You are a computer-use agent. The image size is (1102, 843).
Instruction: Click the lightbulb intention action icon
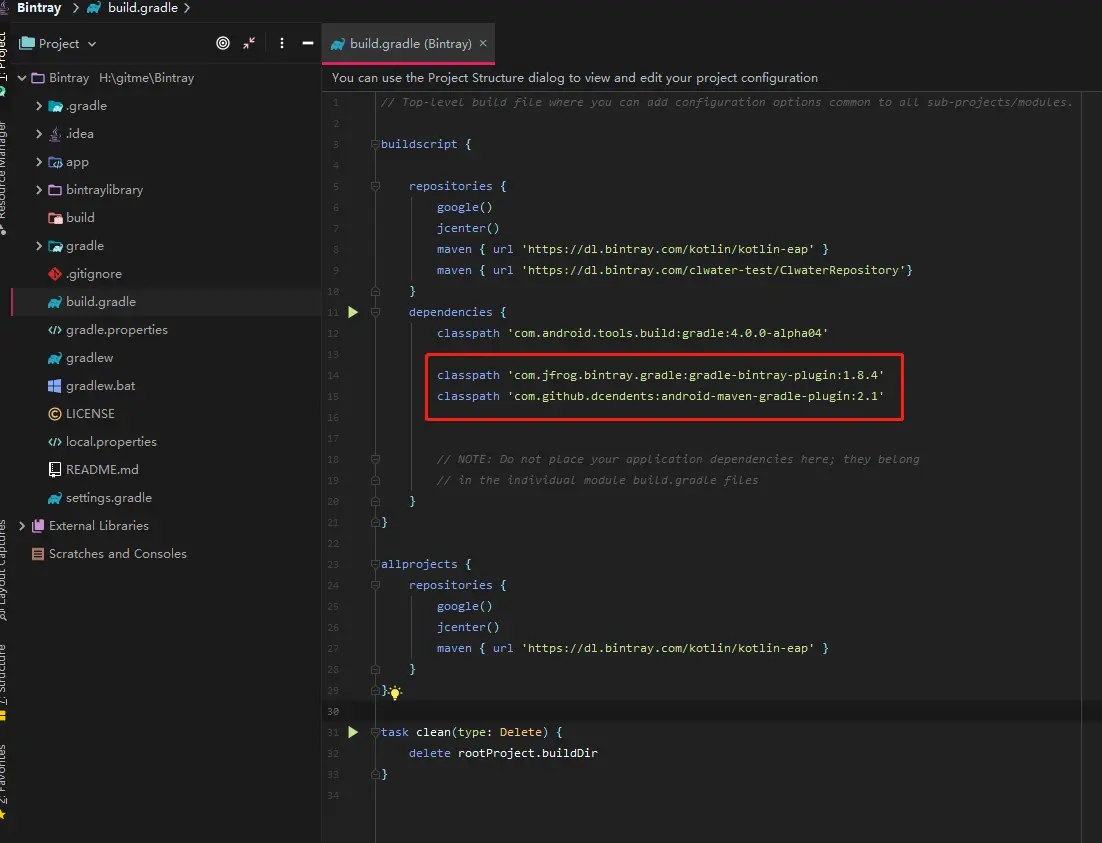(x=395, y=693)
